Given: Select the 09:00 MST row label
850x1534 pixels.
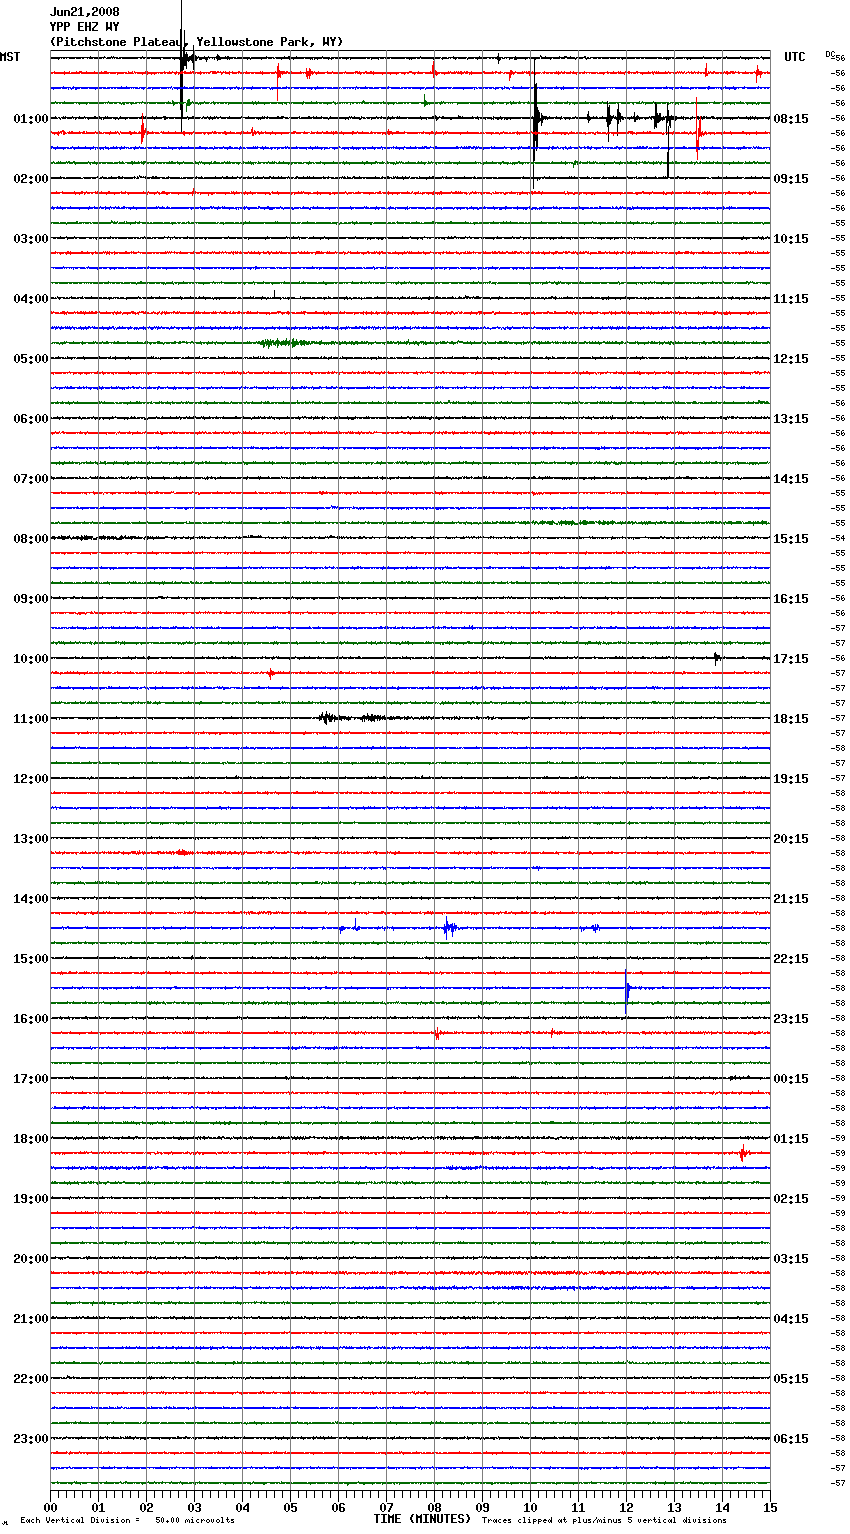Looking at the screenshot, I should pos(31,598).
